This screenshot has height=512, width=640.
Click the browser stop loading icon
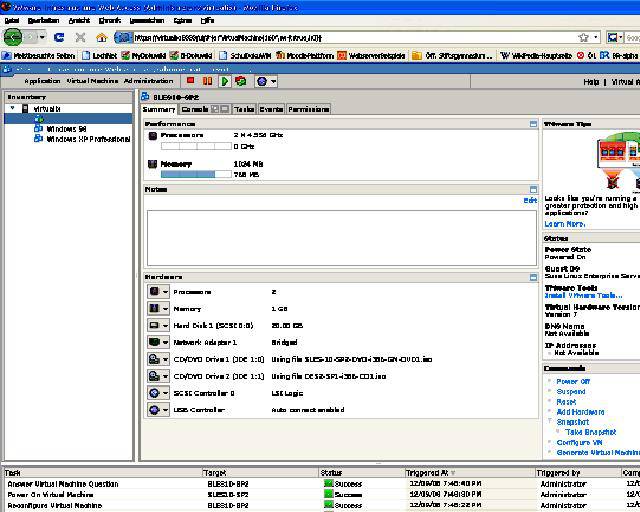(81, 37)
